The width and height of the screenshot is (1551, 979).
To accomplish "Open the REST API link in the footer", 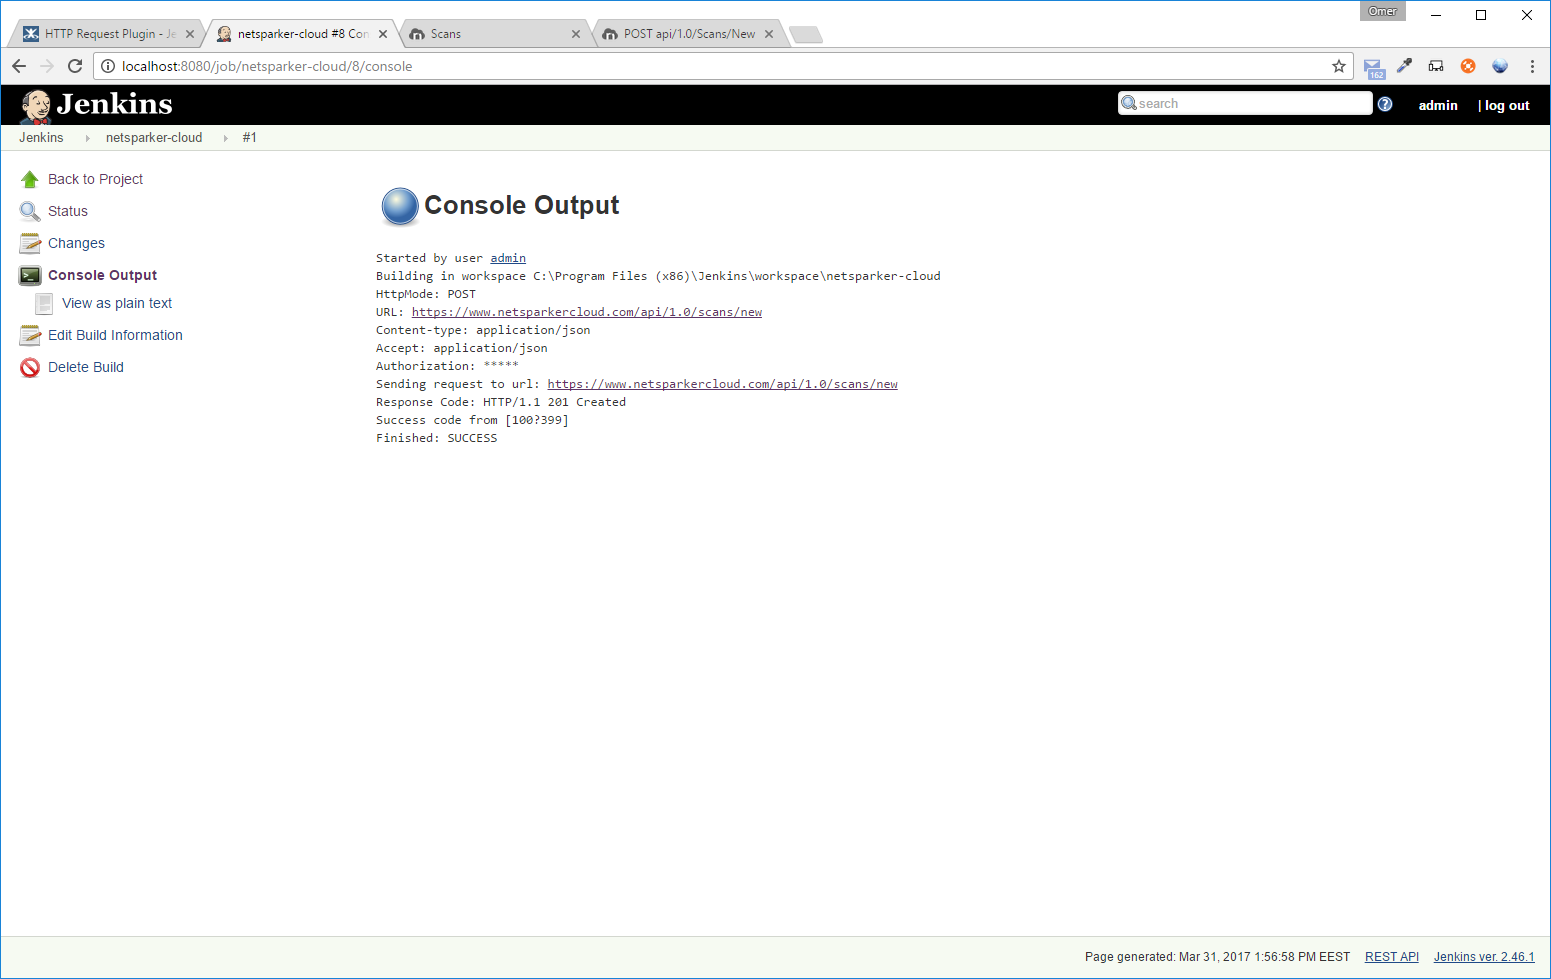I will pyautogui.click(x=1391, y=956).
